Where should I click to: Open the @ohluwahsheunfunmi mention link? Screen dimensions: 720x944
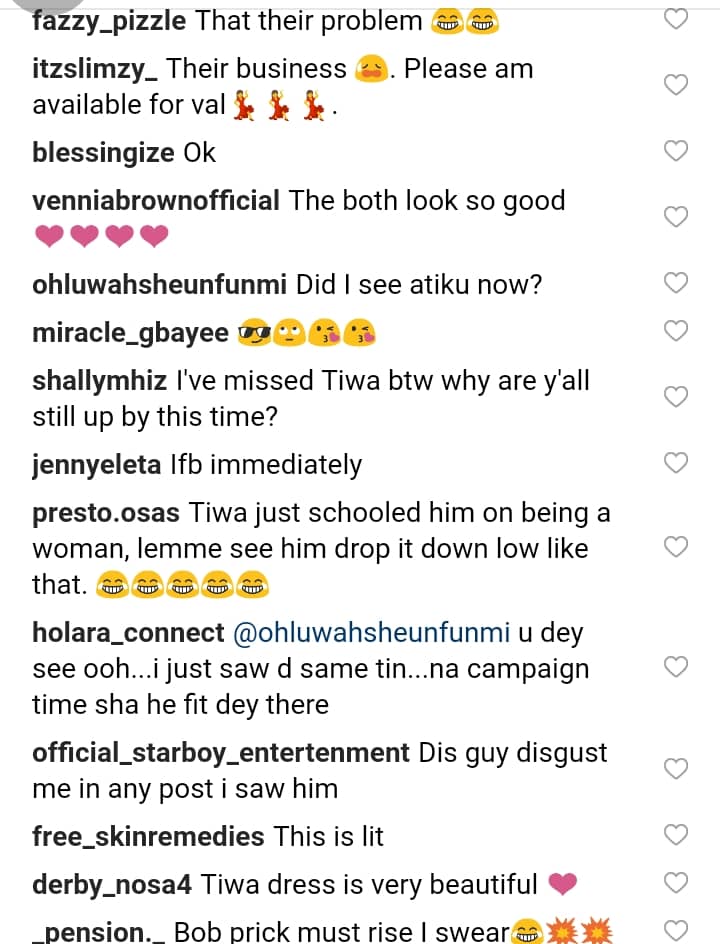[371, 633]
